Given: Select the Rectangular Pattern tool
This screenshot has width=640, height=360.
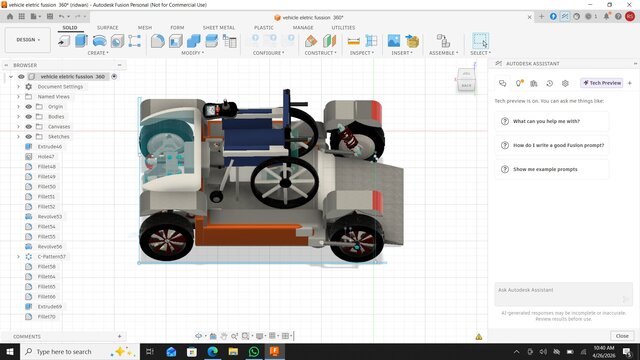Looking at the screenshot, I should point(134,41).
